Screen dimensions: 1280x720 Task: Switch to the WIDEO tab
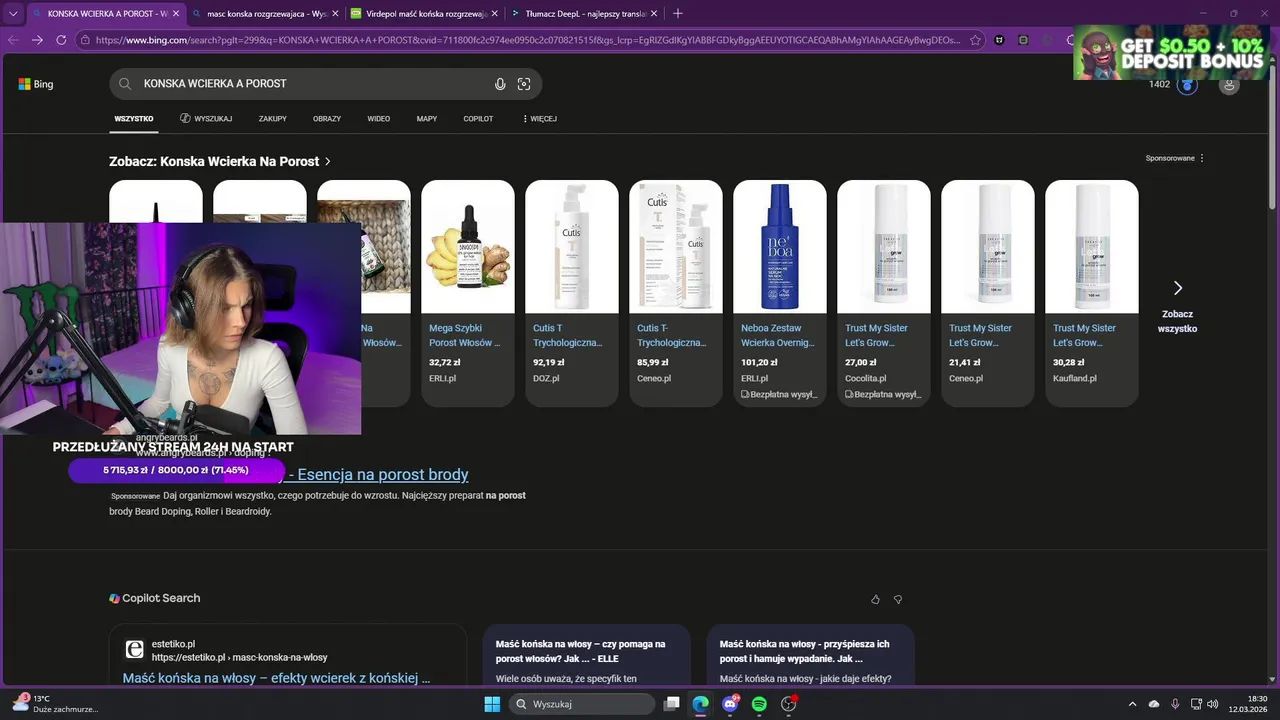coord(379,119)
